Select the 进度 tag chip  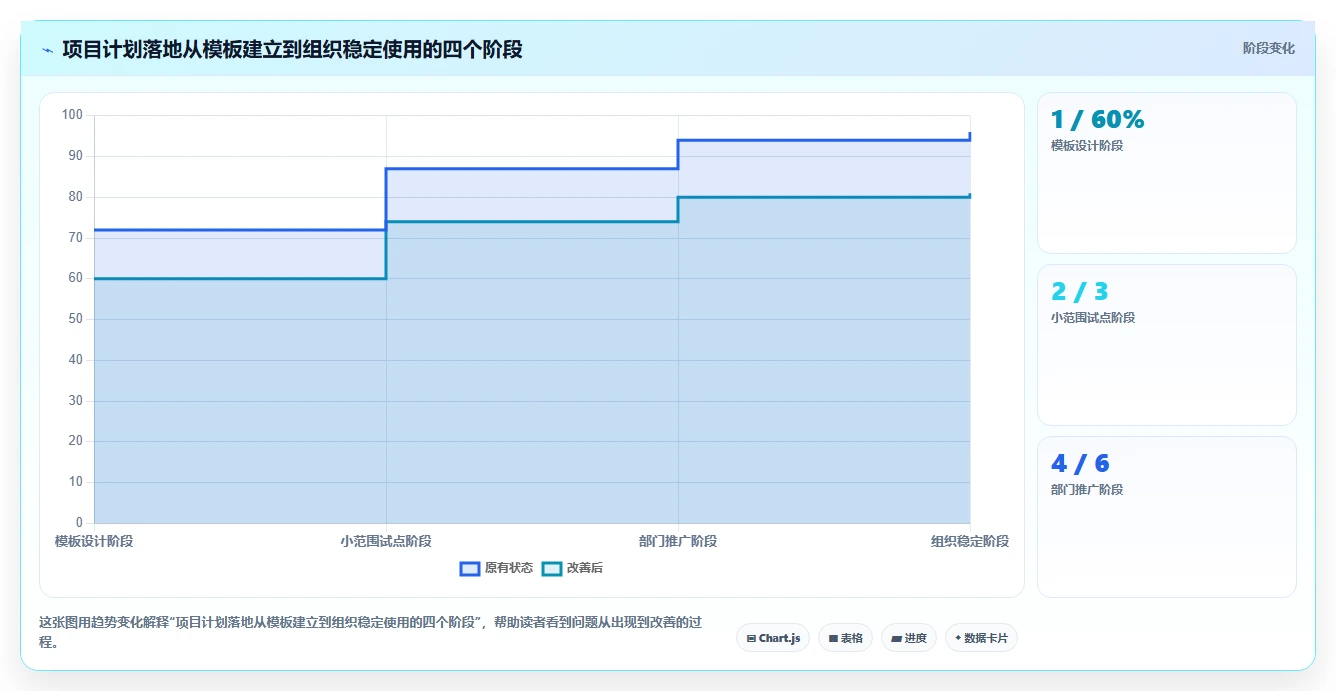[x=909, y=638]
